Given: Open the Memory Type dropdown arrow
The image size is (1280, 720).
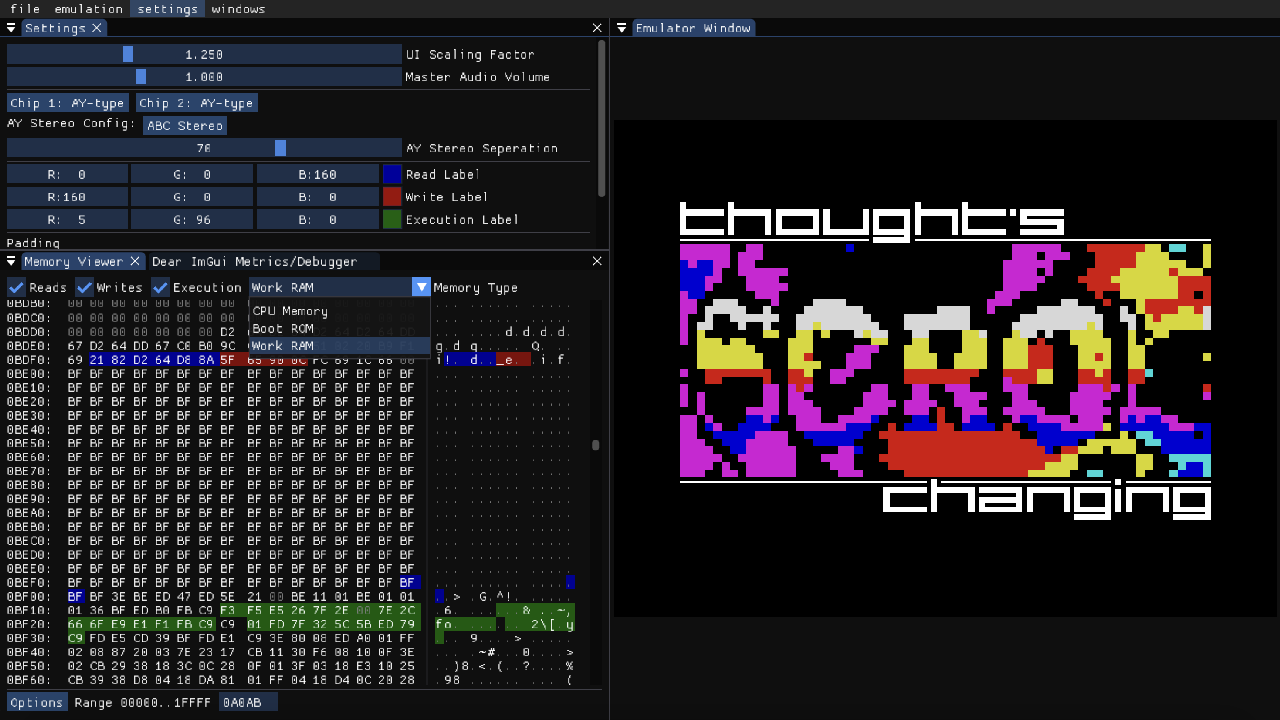Looking at the screenshot, I should click(420, 287).
